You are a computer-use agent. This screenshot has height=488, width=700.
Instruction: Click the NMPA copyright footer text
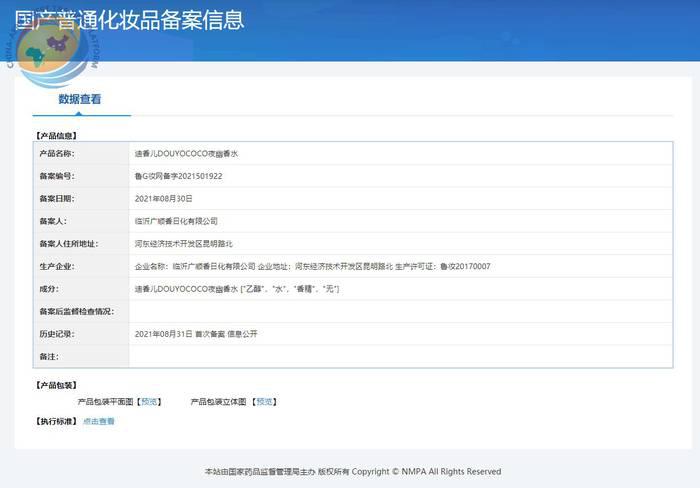(x=353, y=471)
